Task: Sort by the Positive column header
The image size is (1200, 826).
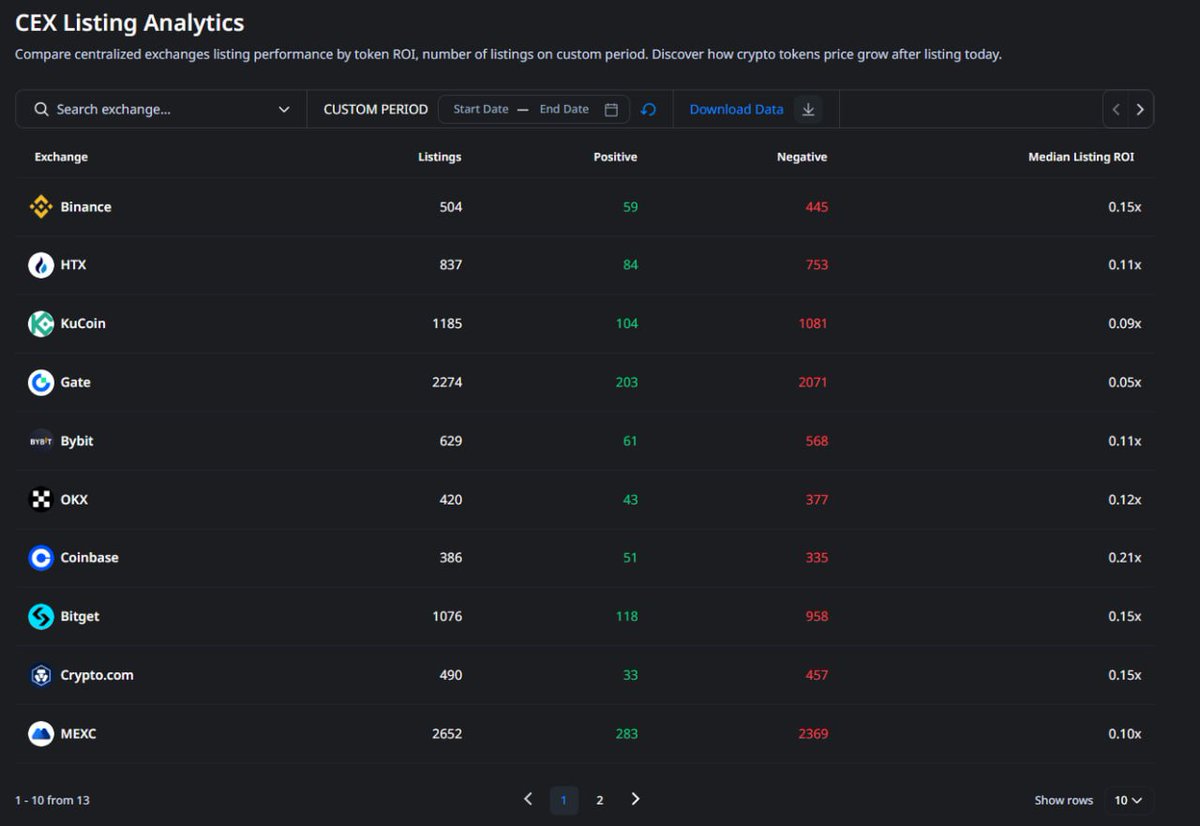Action: click(x=615, y=157)
